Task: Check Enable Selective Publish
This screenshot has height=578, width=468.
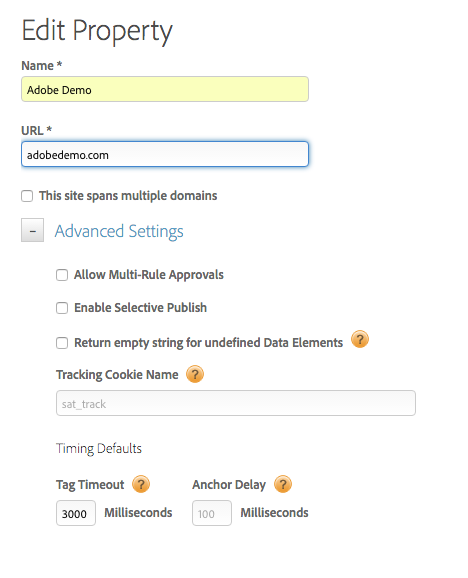Action: (62, 308)
